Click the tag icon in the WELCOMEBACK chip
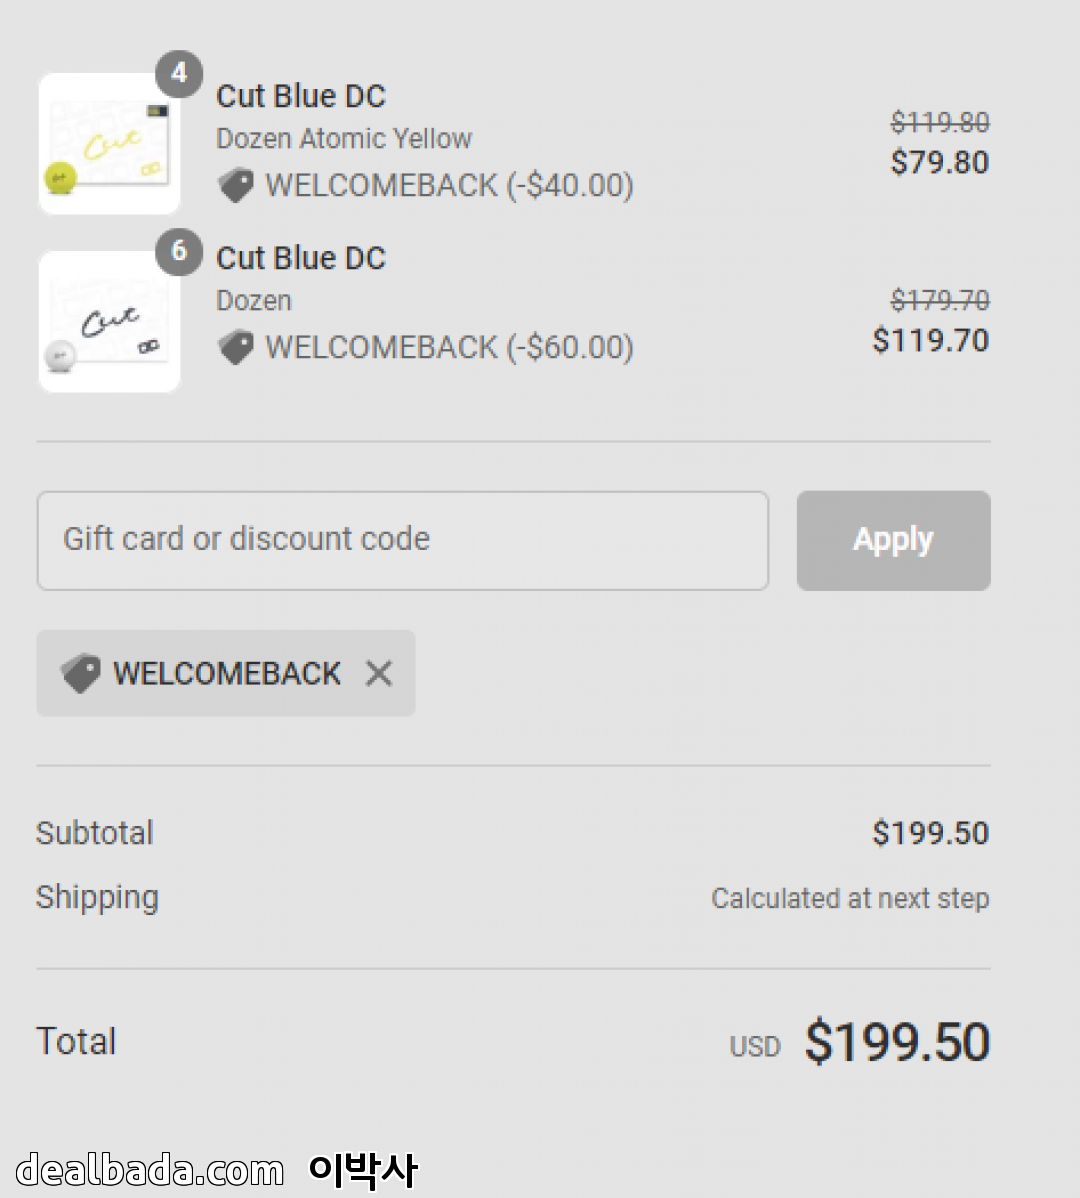Image resolution: width=1080 pixels, height=1198 pixels. click(80, 673)
